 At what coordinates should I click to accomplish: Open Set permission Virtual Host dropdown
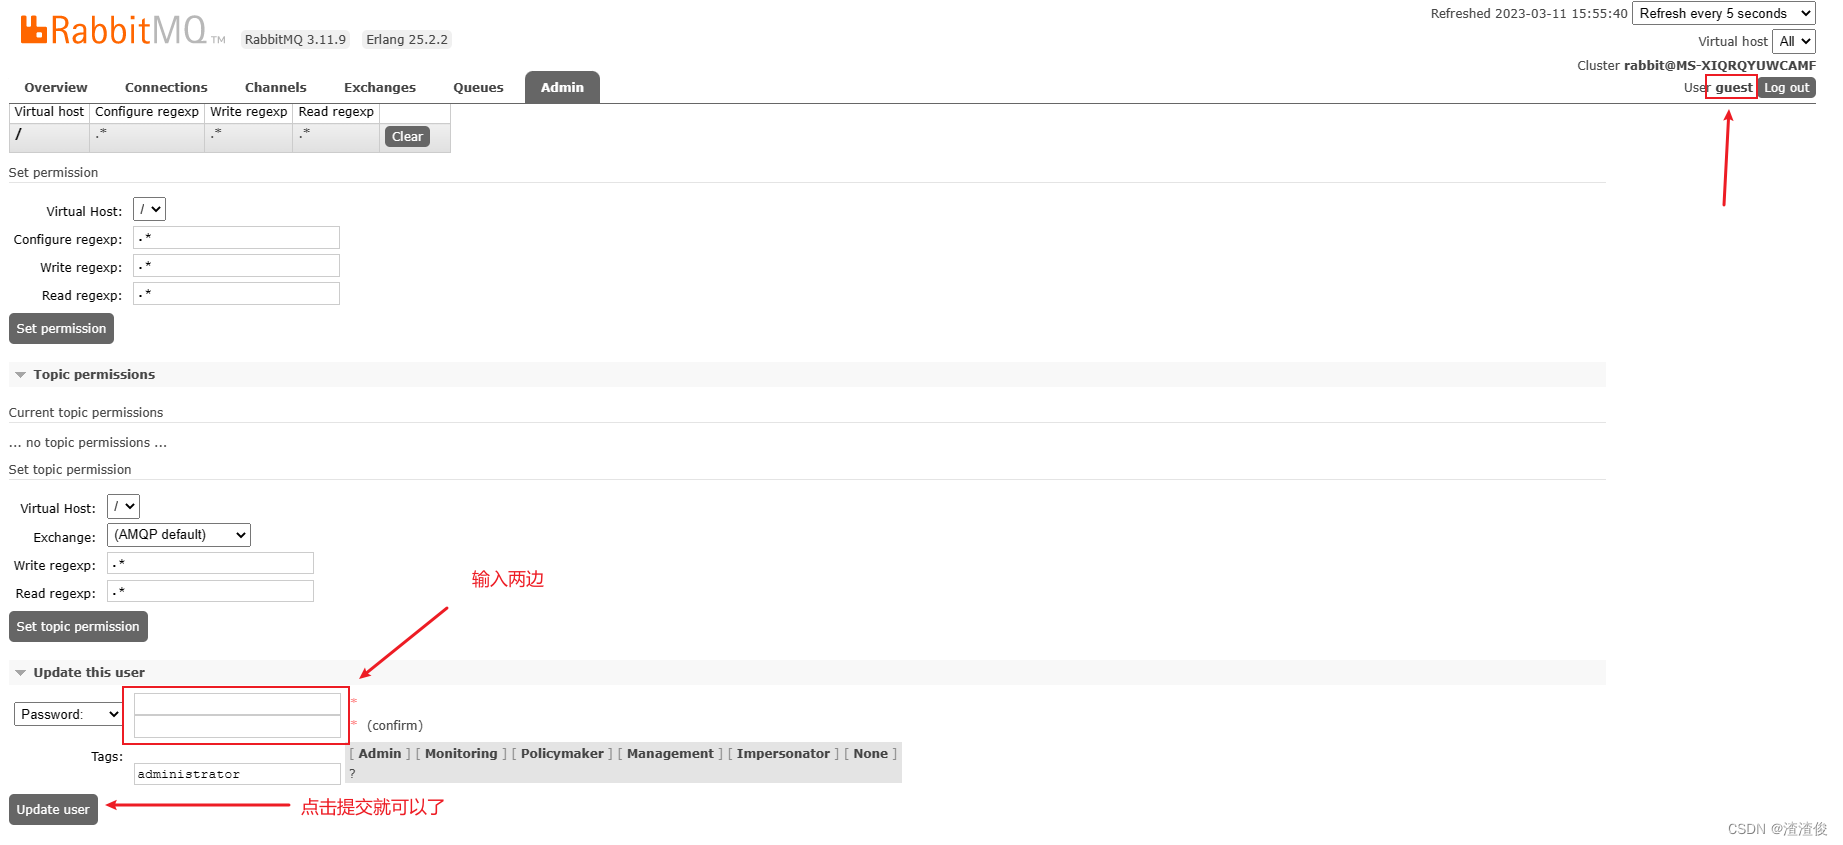click(x=149, y=209)
